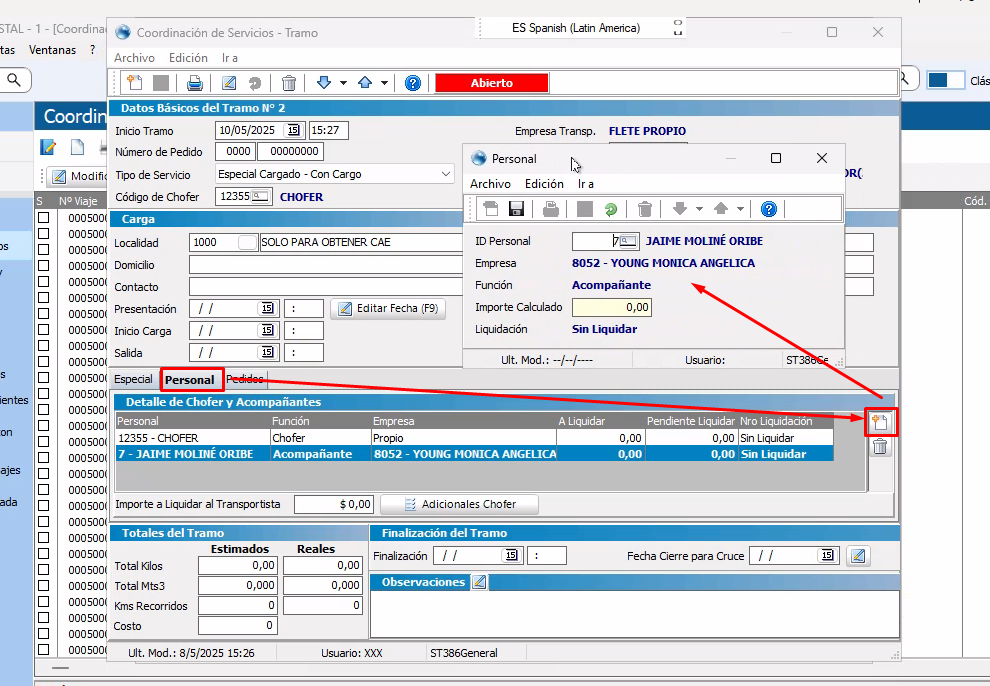Open the Edición menu in Personal window

tap(544, 184)
